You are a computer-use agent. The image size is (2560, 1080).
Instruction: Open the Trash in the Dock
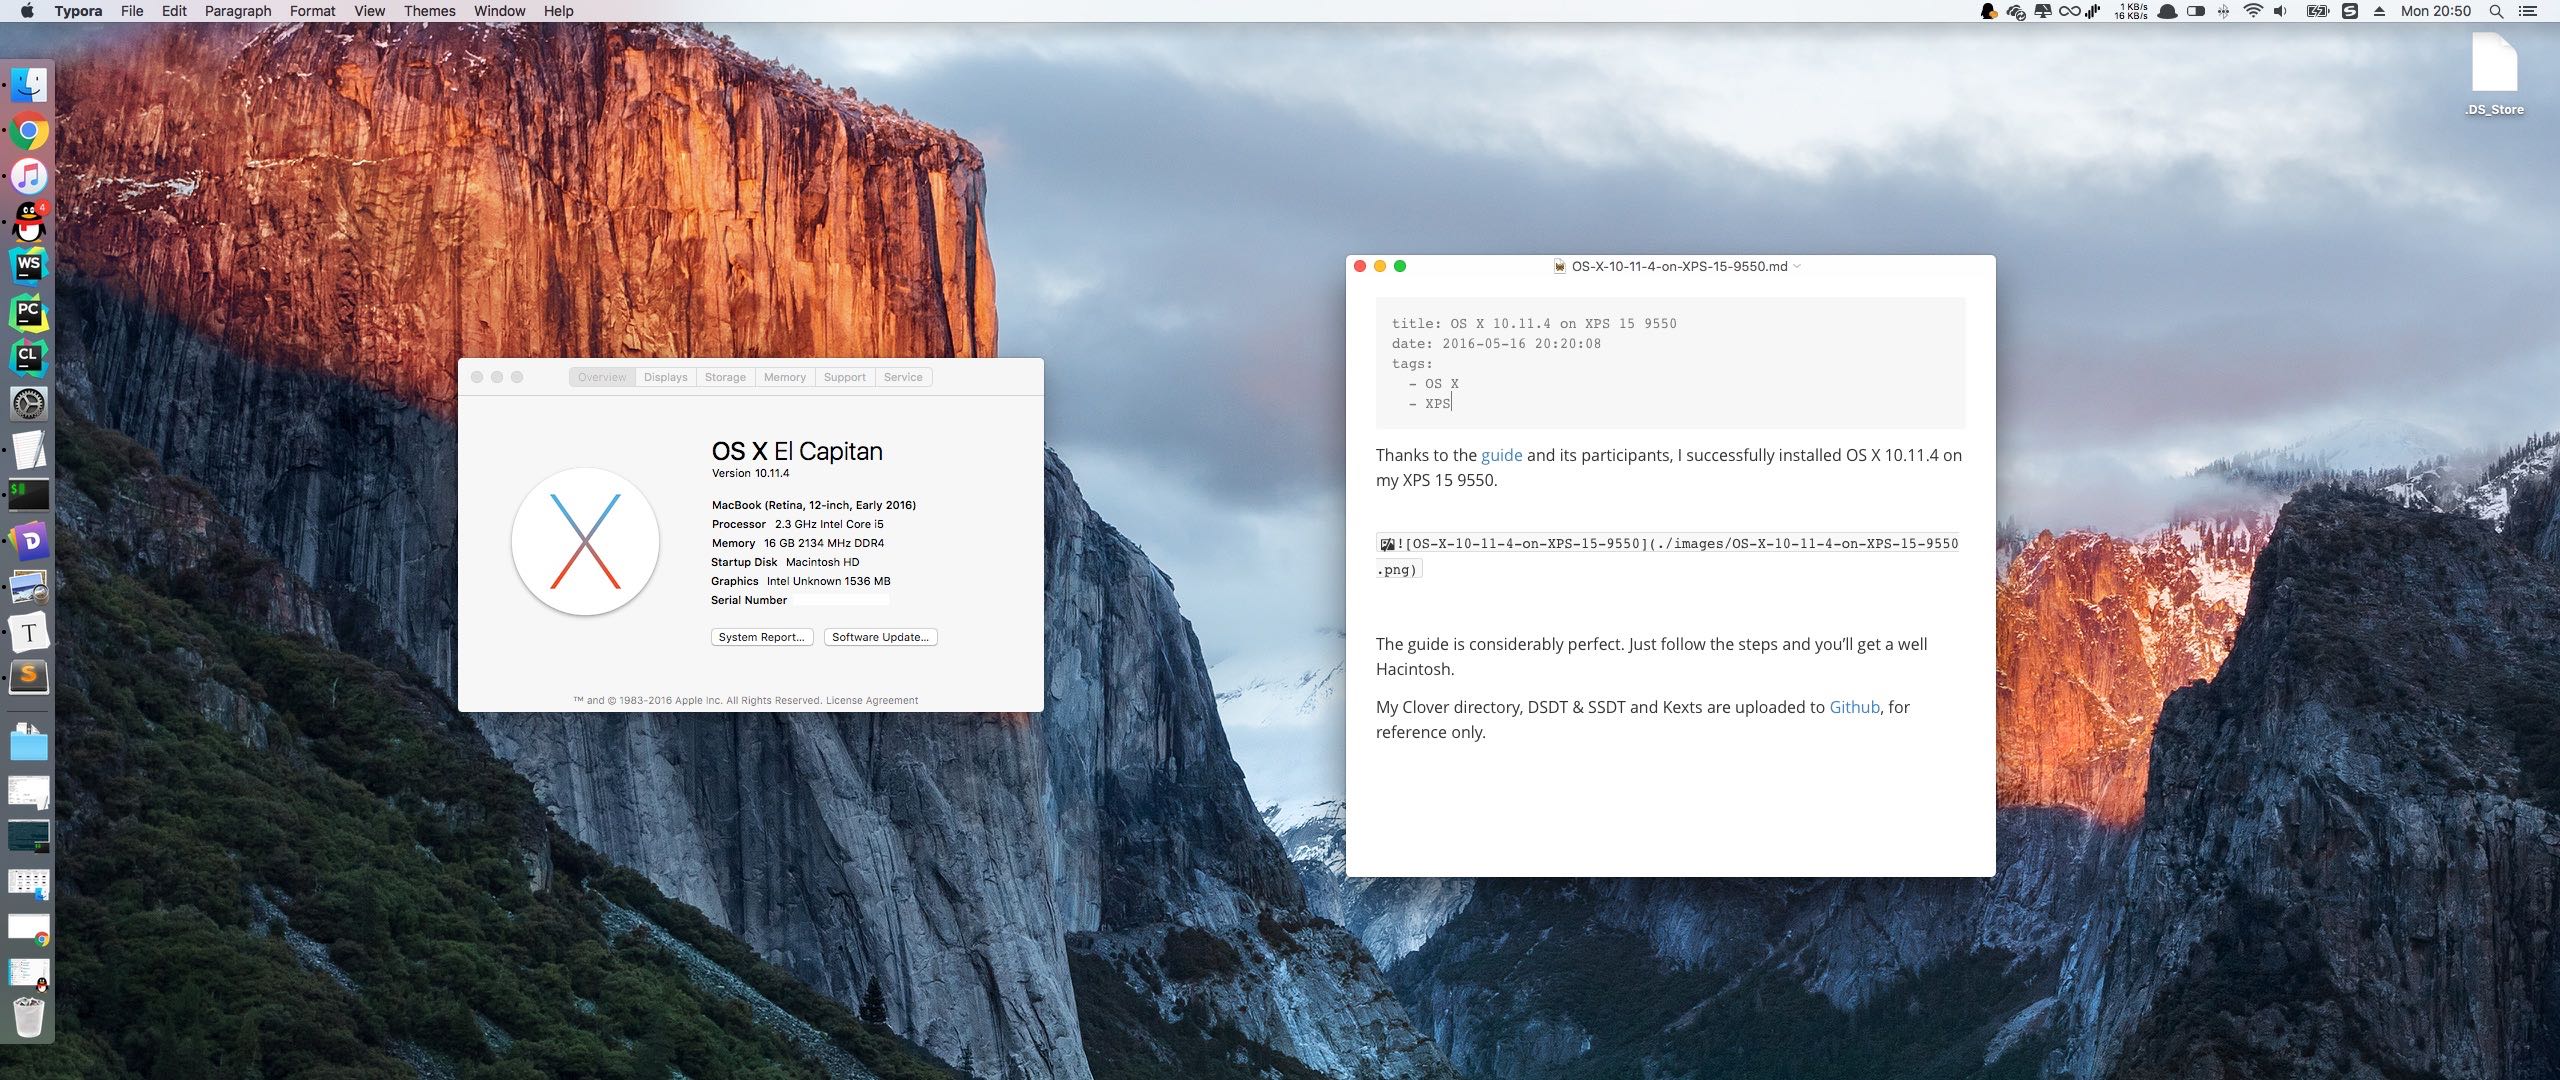point(29,1017)
